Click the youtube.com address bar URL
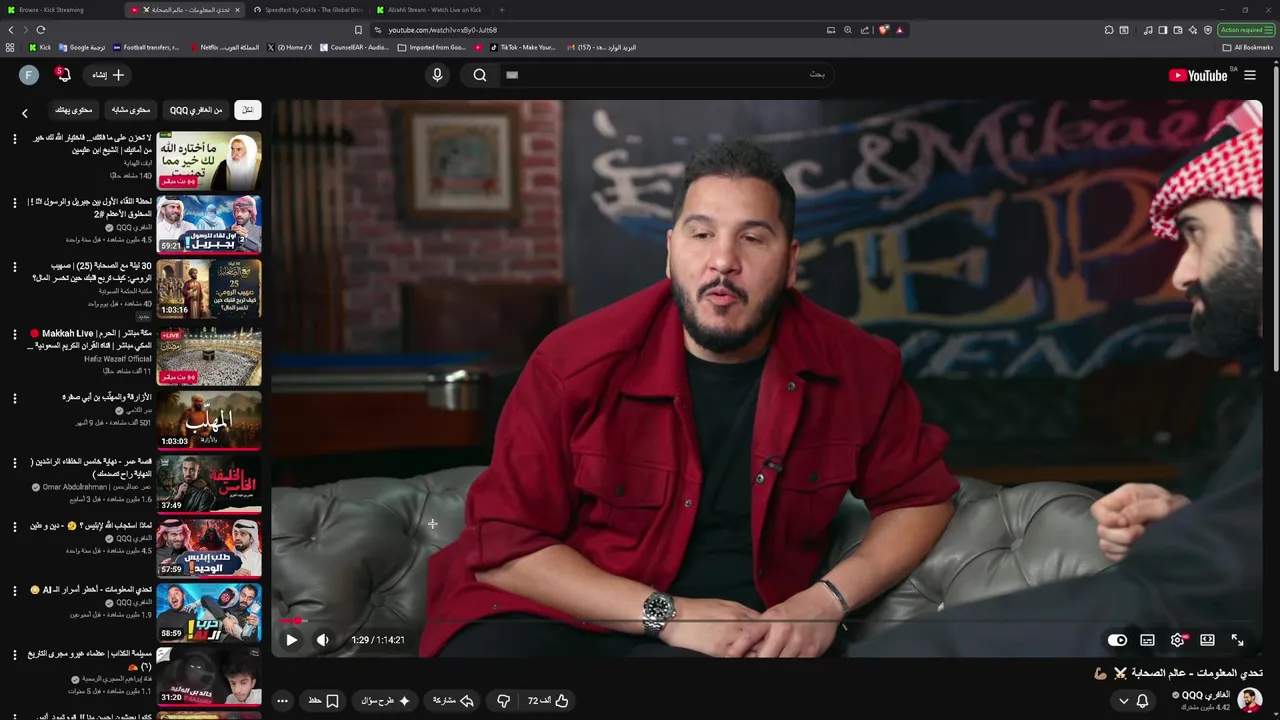1280x720 pixels. pyautogui.click(x=442, y=30)
